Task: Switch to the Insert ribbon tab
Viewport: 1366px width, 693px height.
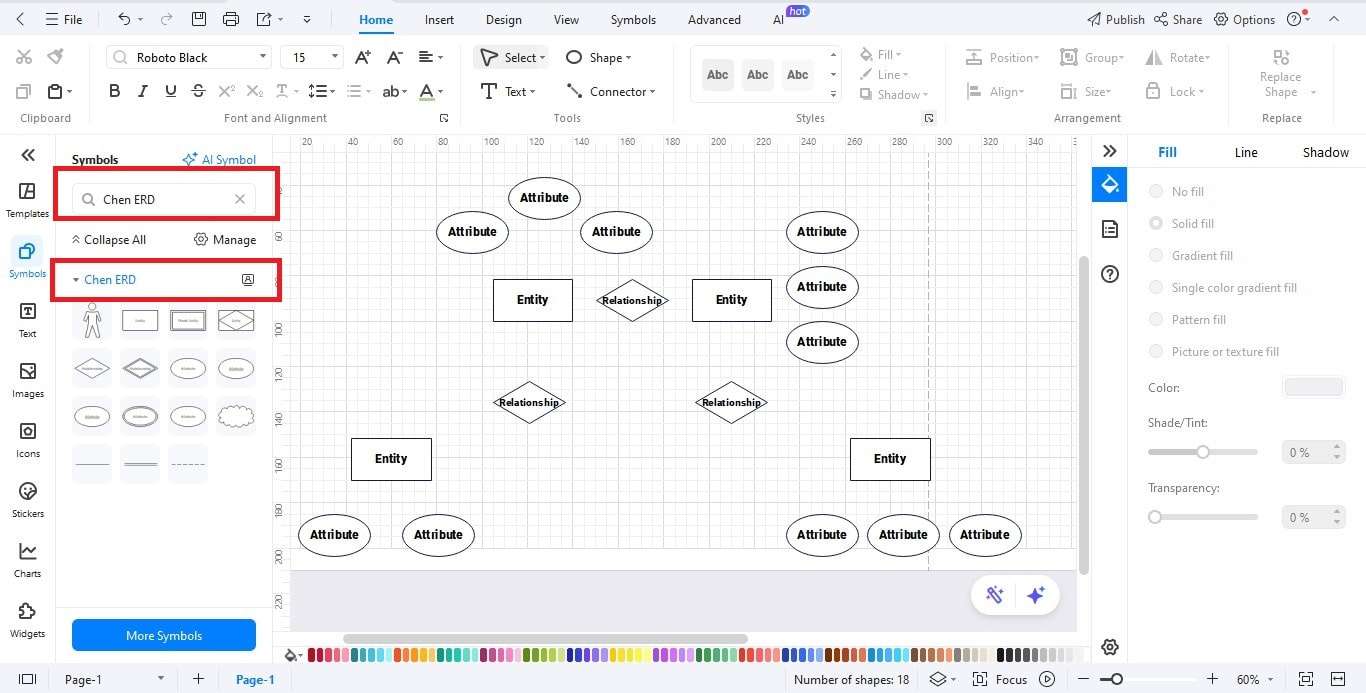Action: pyautogui.click(x=439, y=19)
